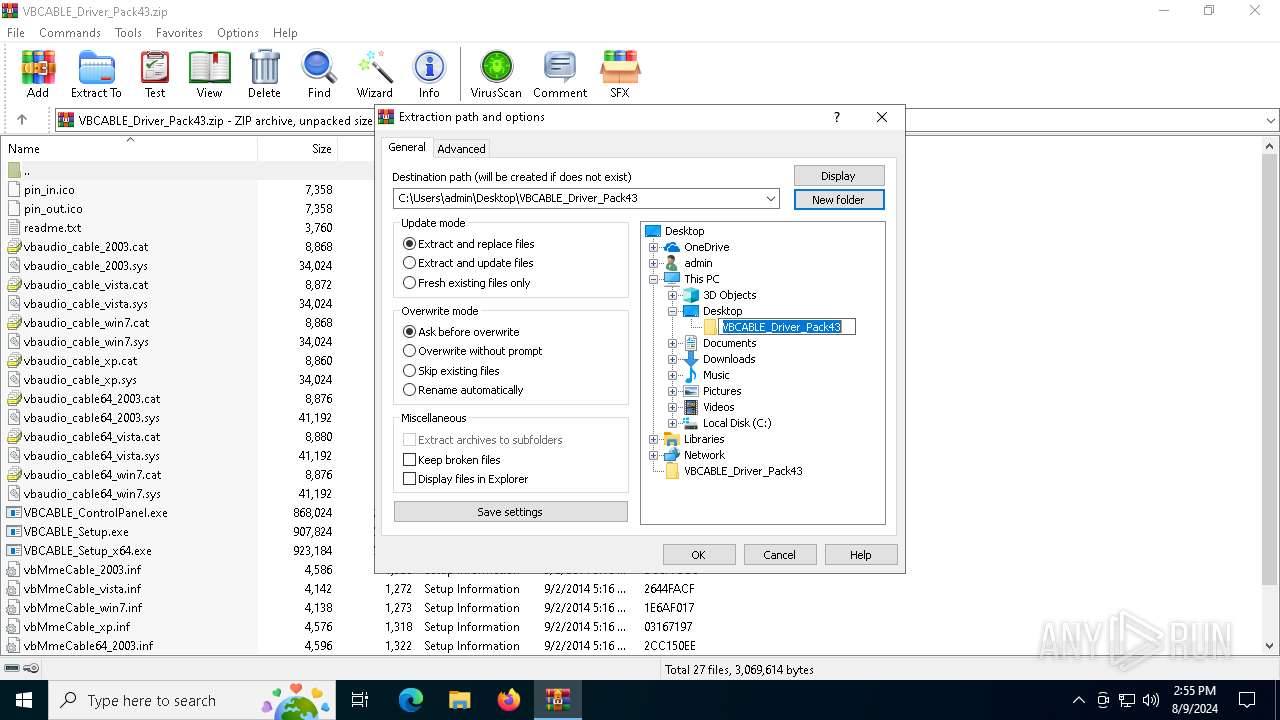The height and width of the screenshot is (720, 1280).
Task: Launch Firefox from the taskbar
Action: click(508, 700)
